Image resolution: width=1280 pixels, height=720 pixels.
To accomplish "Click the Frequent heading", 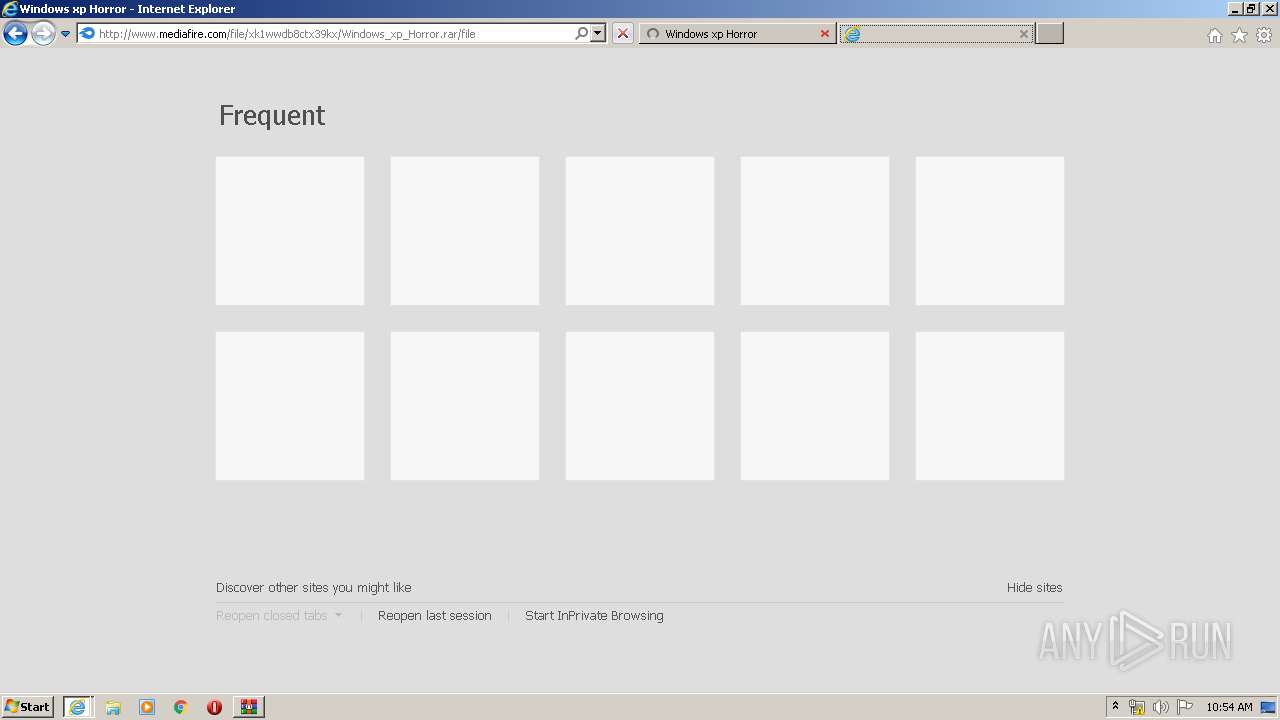I will (272, 115).
